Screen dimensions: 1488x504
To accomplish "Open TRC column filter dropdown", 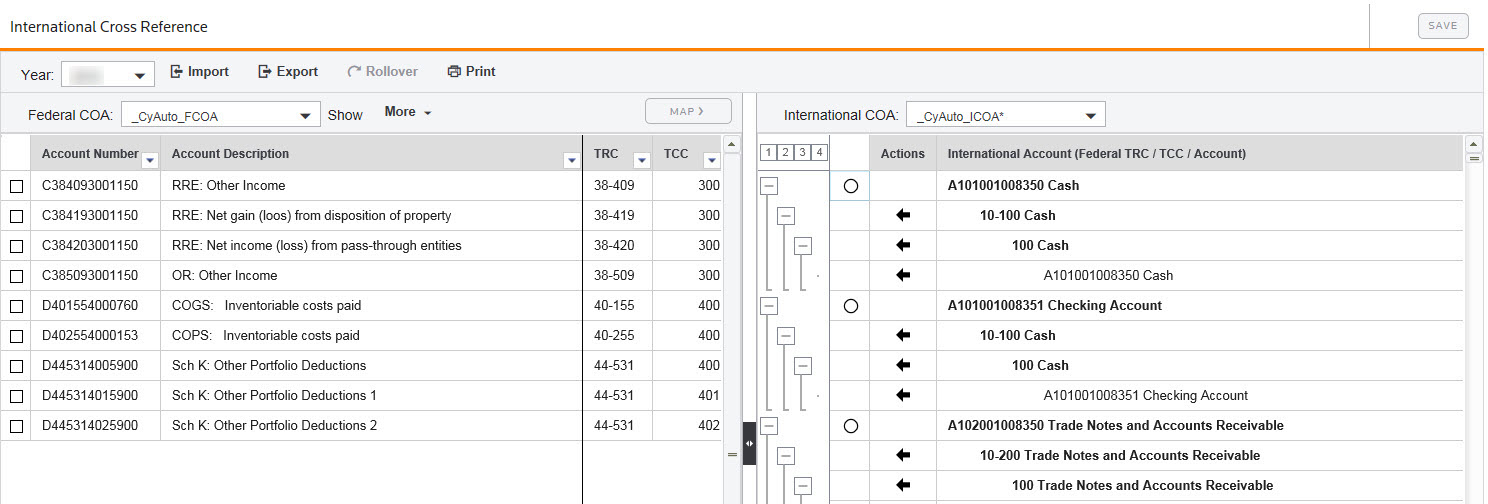I will pos(642,160).
